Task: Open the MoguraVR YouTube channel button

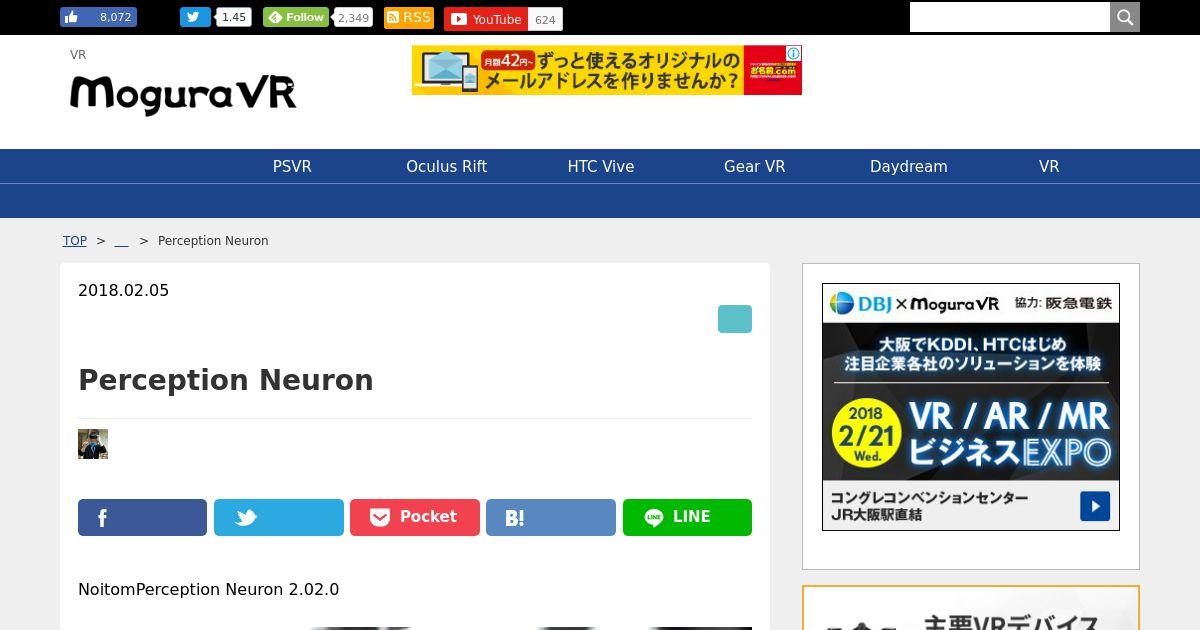Action: [486, 19]
